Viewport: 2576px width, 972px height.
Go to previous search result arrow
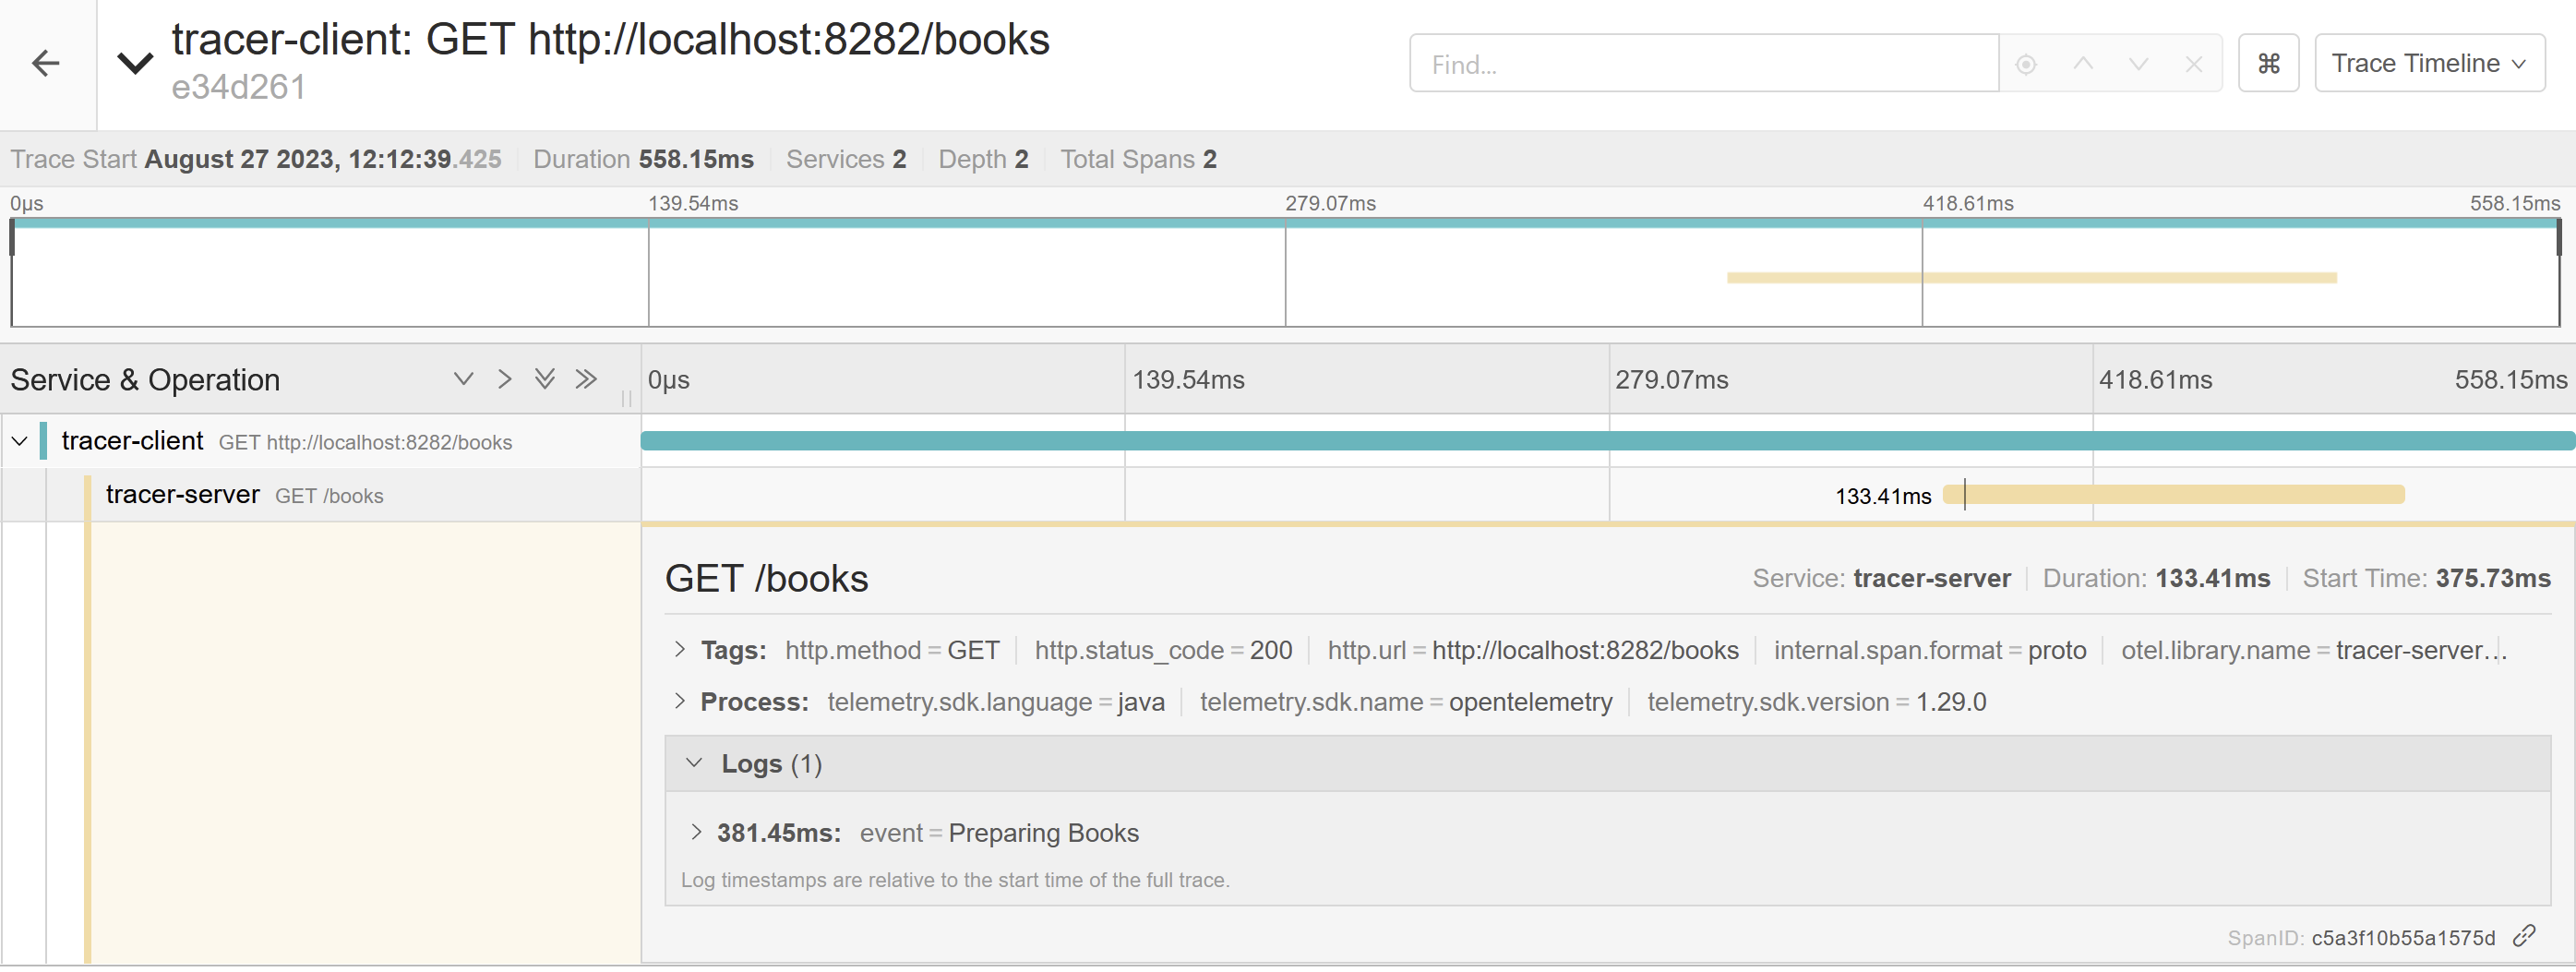[x=2083, y=64]
